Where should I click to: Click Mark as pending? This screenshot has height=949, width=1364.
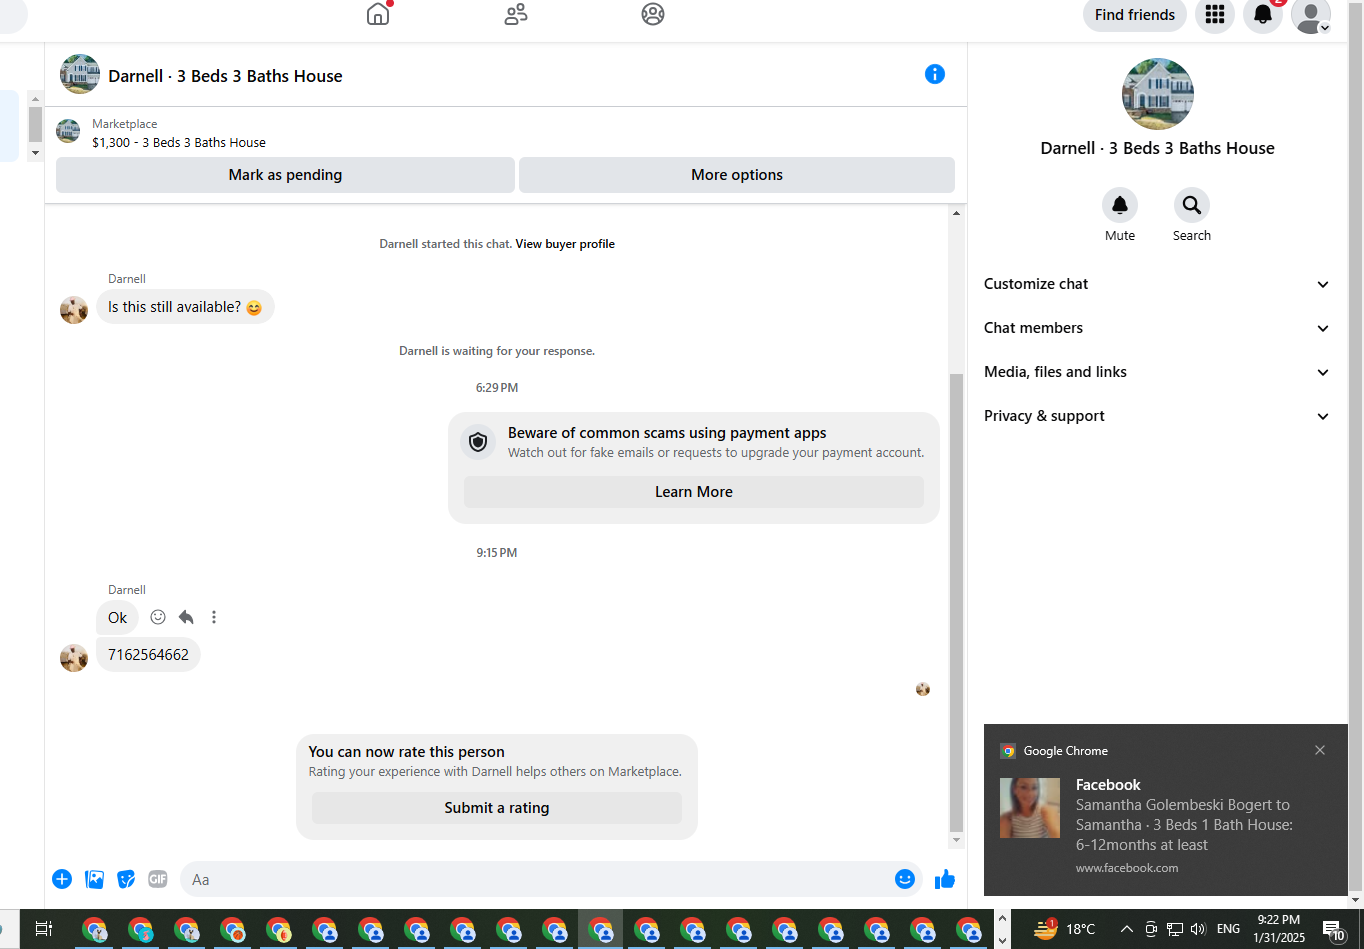[285, 175]
